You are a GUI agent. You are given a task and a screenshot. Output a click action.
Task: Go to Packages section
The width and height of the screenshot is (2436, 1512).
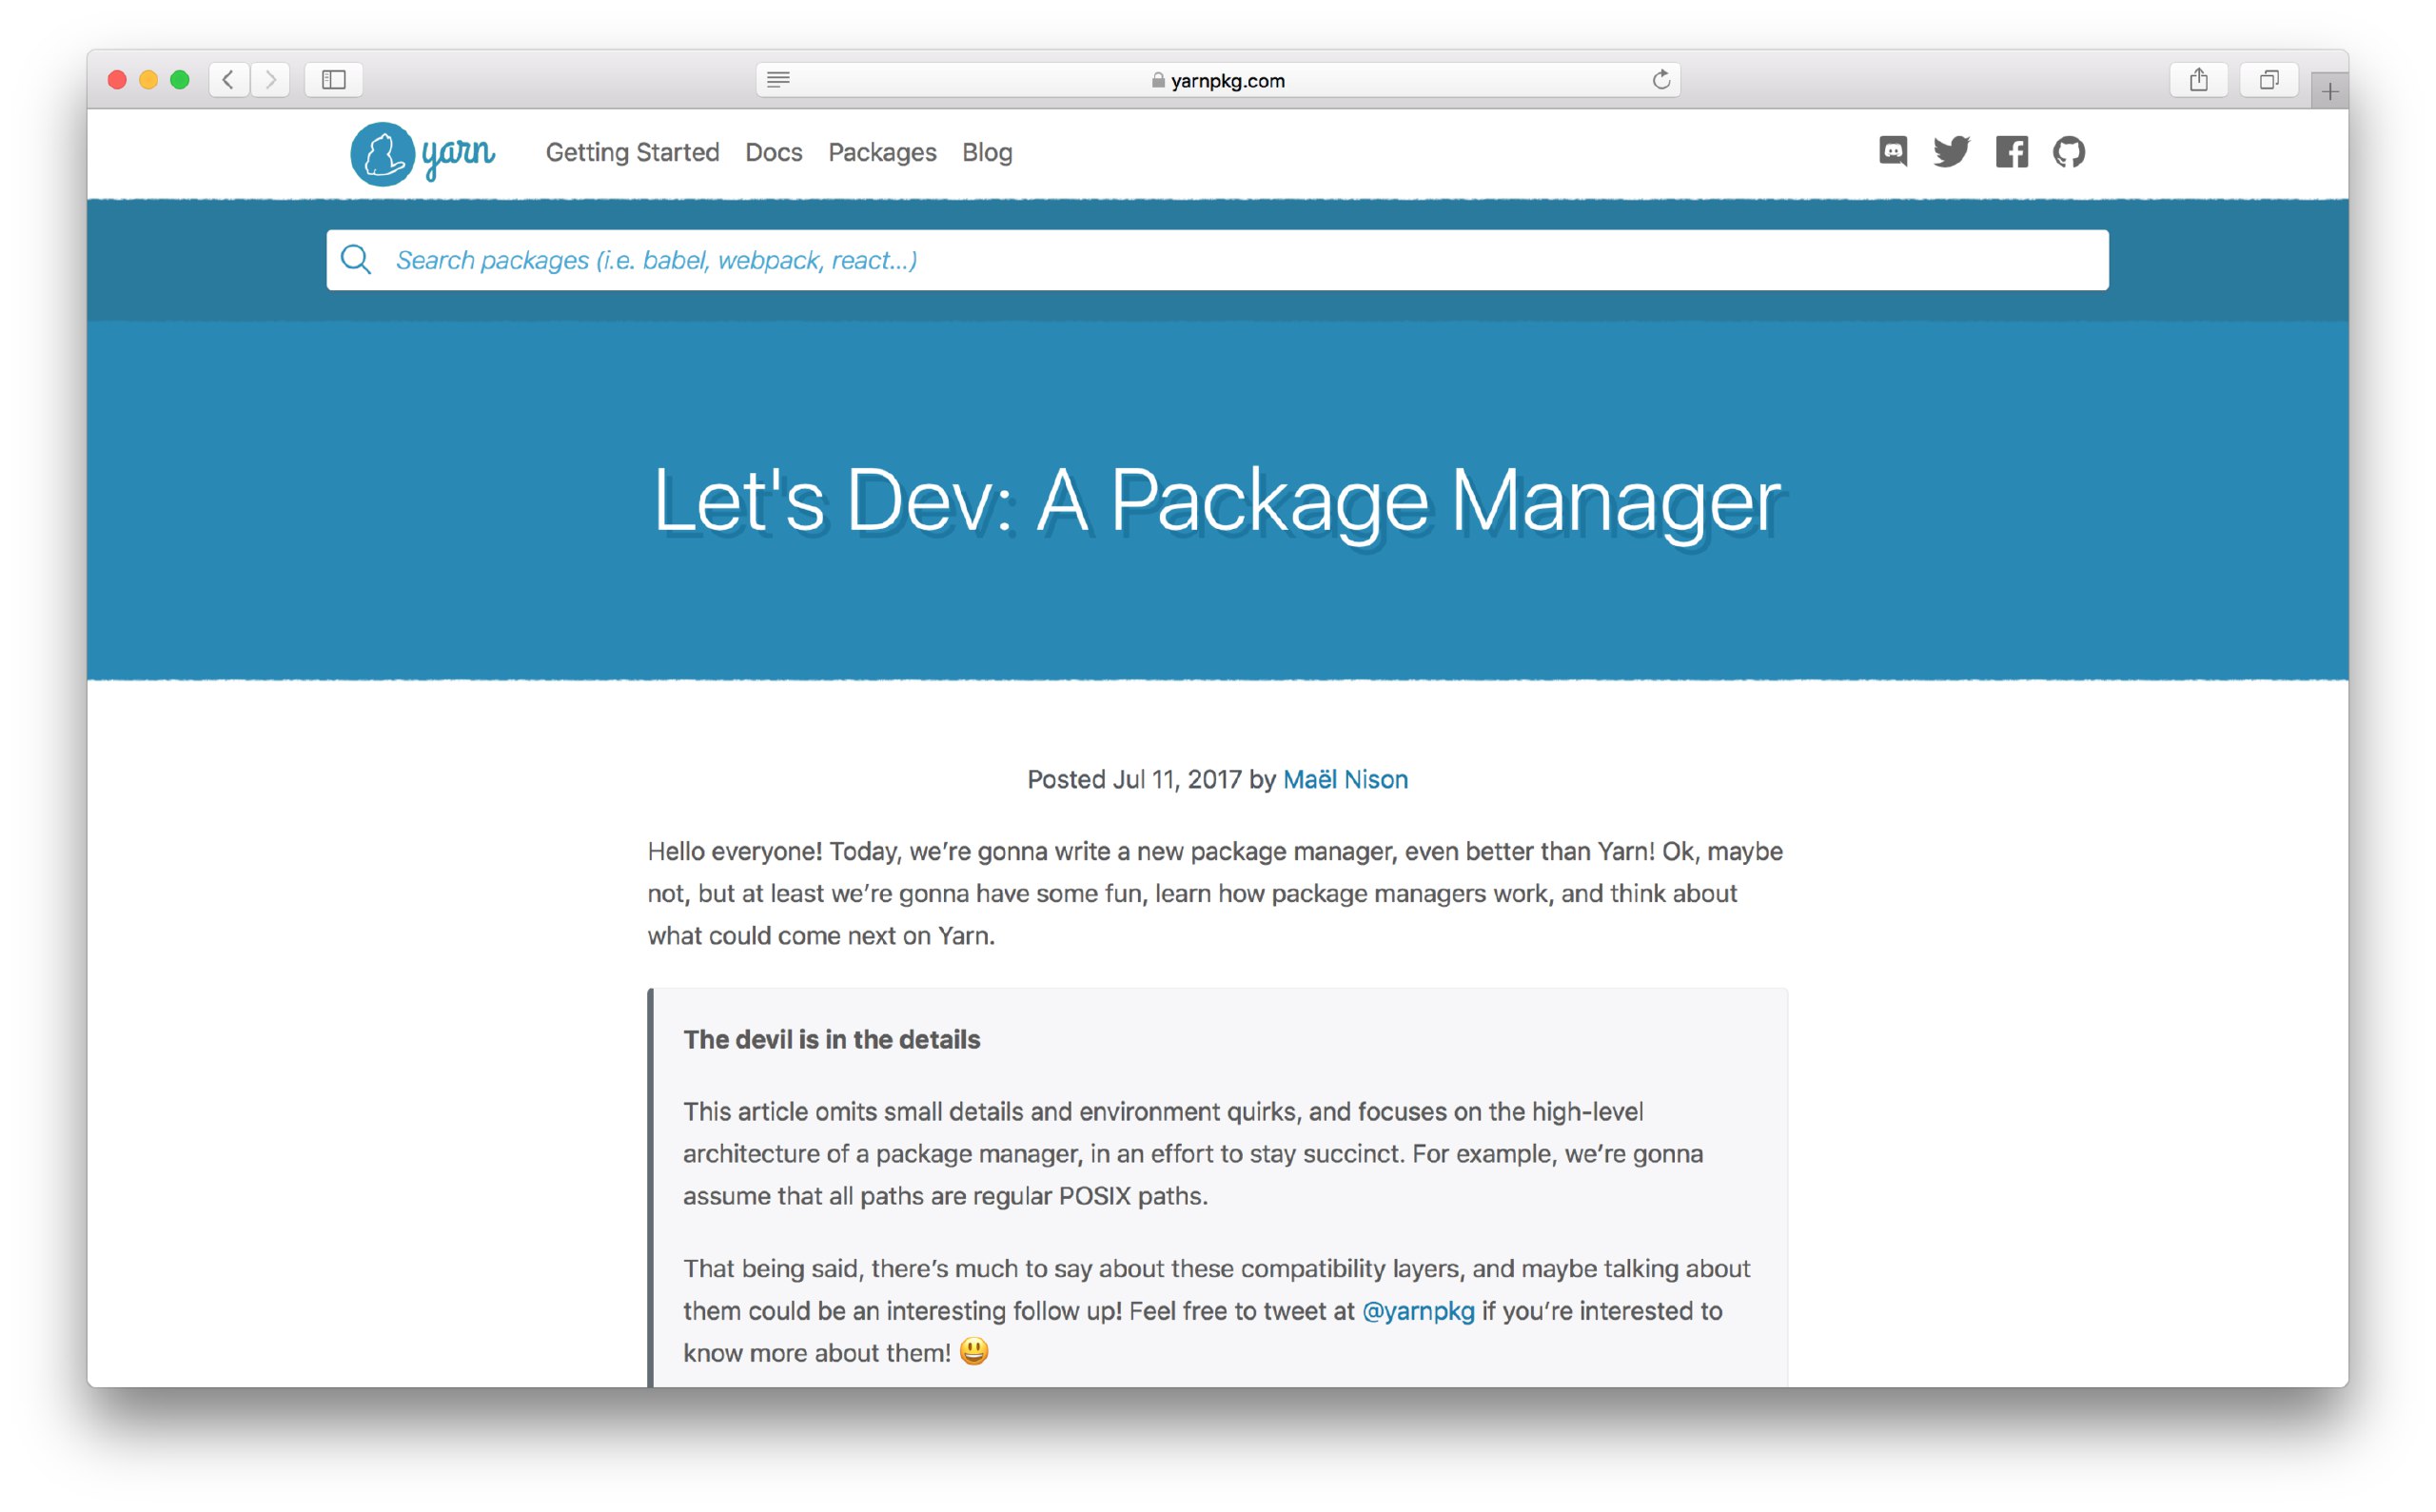tap(882, 152)
